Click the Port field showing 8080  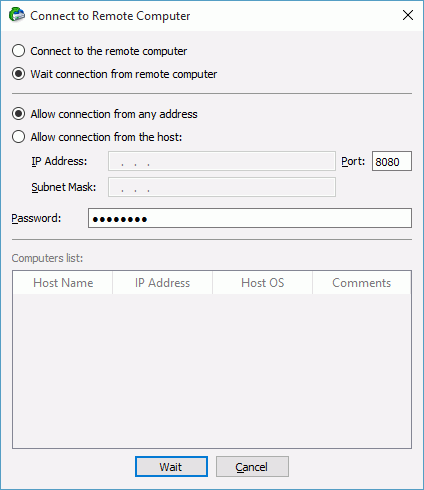click(x=392, y=161)
